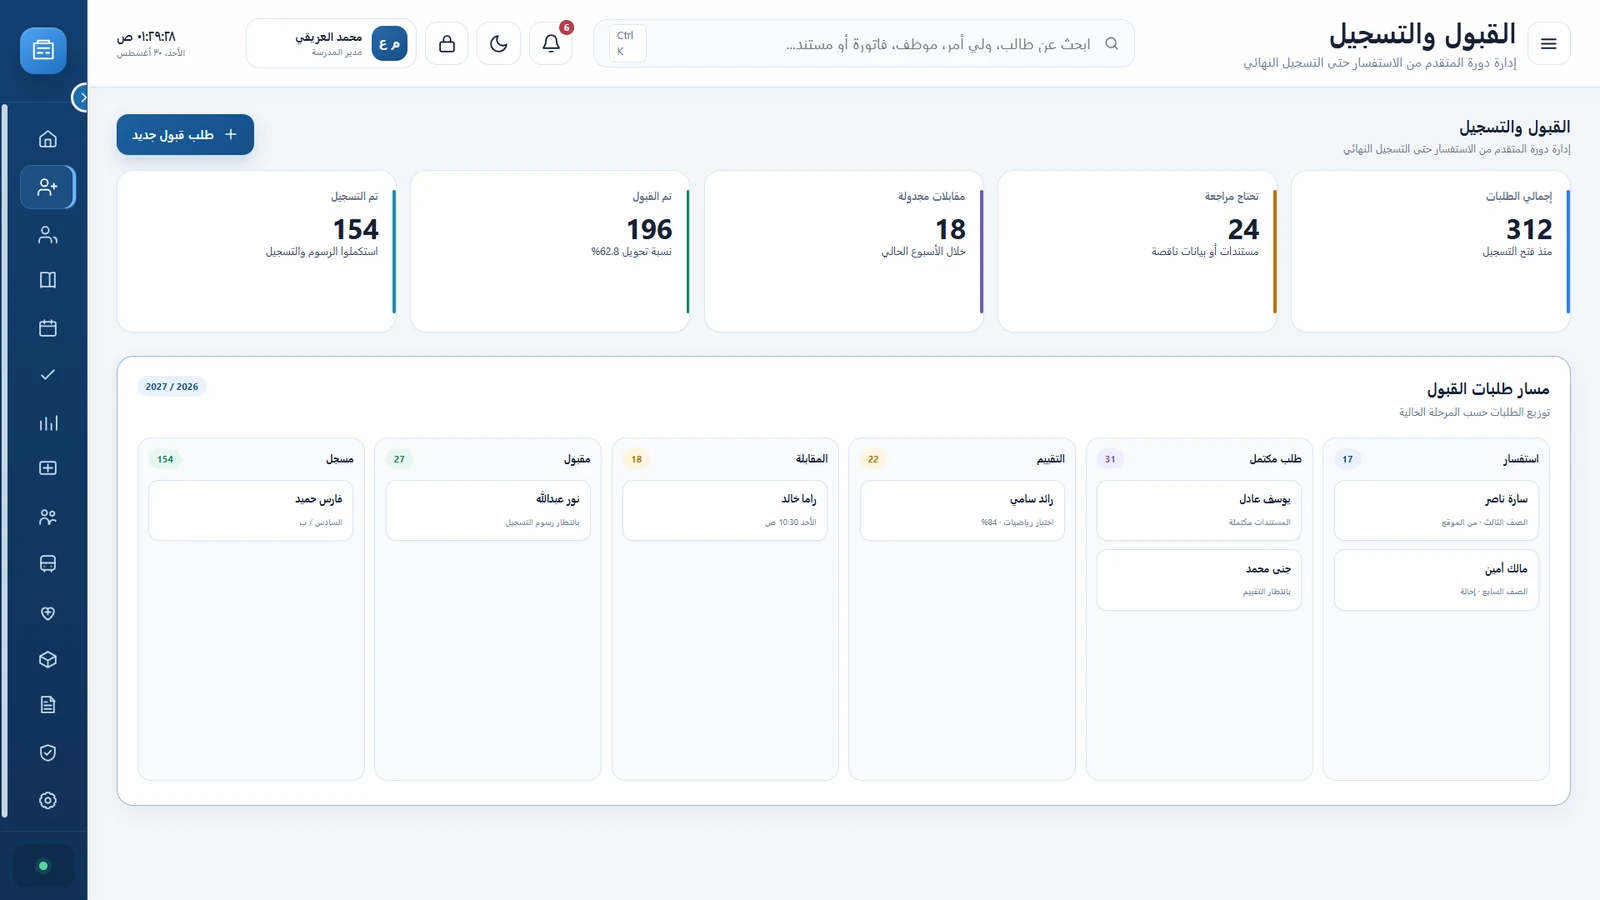This screenshot has height=900, width=1600.
Task: Open the فارس حميد registered card
Action: pyautogui.click(x=251, y=510)
